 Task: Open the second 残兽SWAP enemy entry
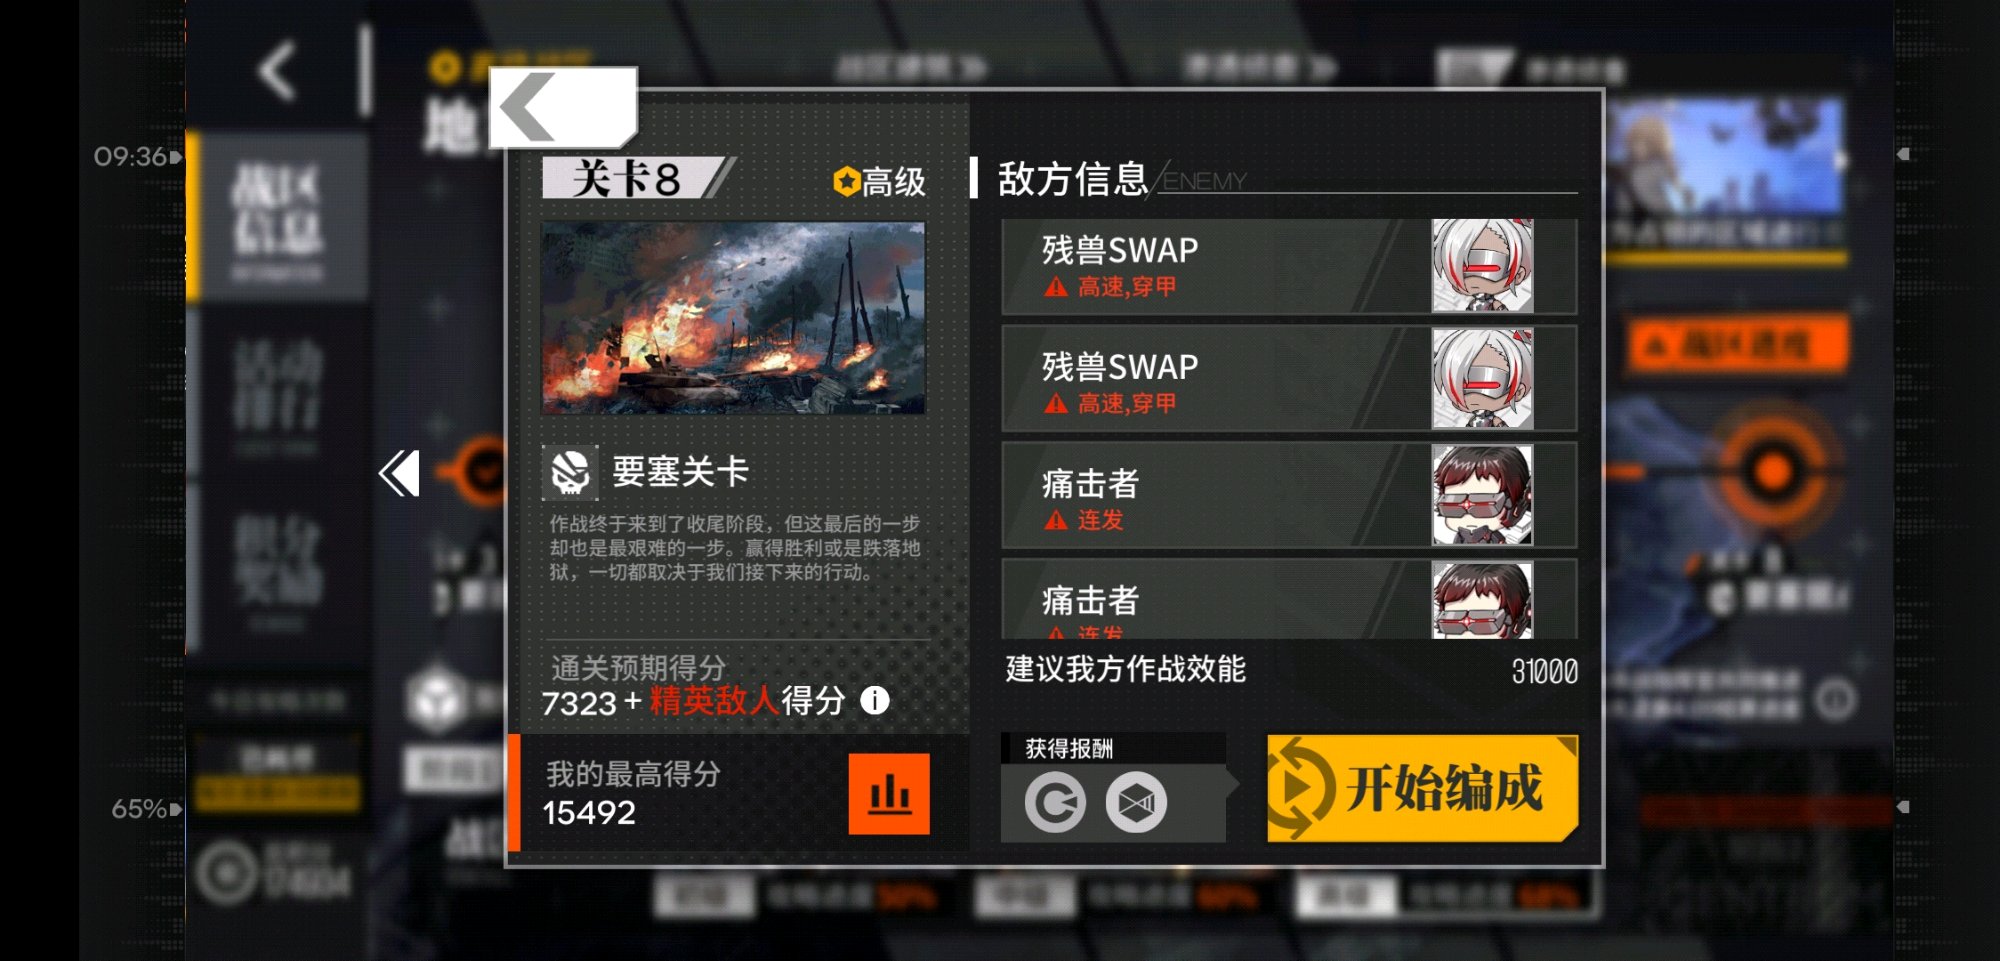click(x=1289, y=378)
